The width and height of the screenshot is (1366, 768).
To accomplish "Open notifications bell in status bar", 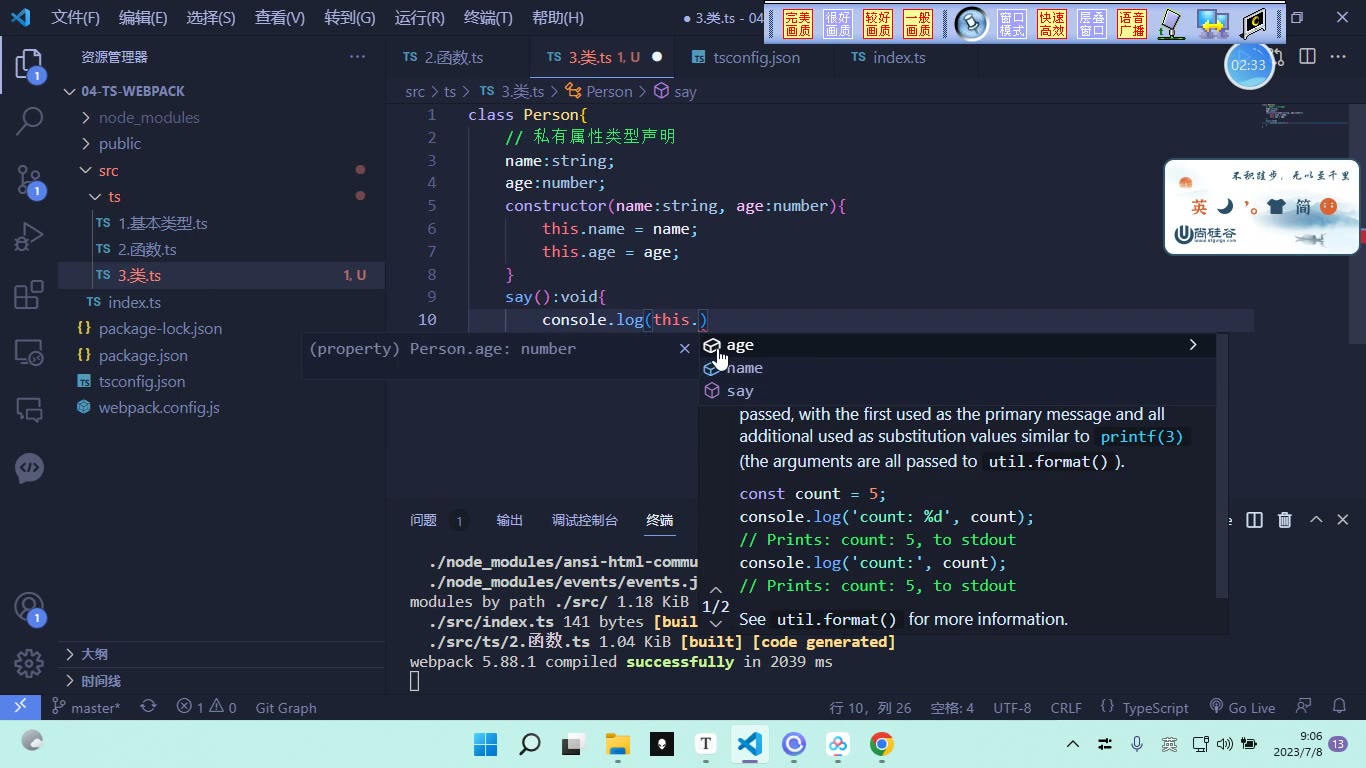I will 1337,707.
